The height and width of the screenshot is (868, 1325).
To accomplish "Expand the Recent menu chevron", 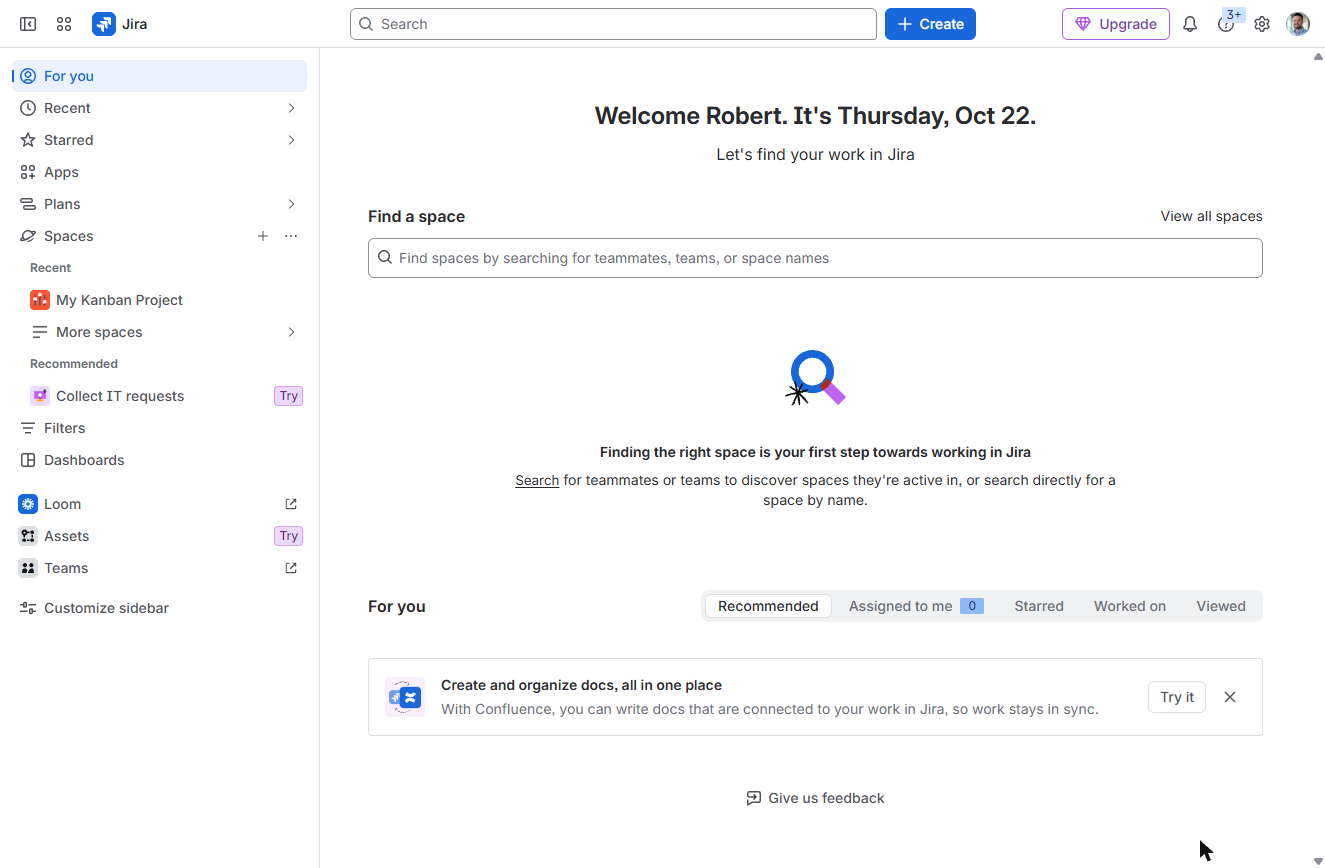I will point(291,108).
